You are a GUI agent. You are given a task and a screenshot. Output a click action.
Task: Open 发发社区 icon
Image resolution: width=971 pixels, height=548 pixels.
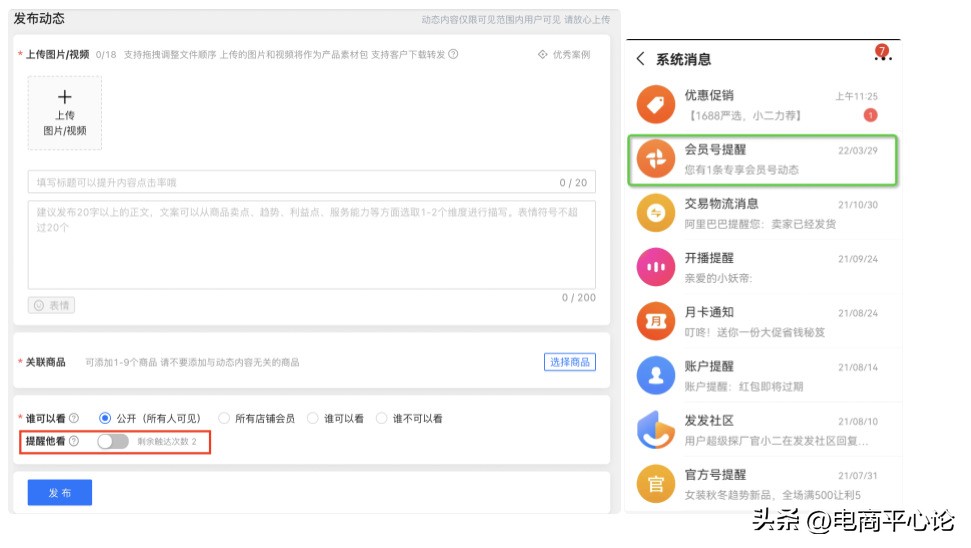coord(656,430)
